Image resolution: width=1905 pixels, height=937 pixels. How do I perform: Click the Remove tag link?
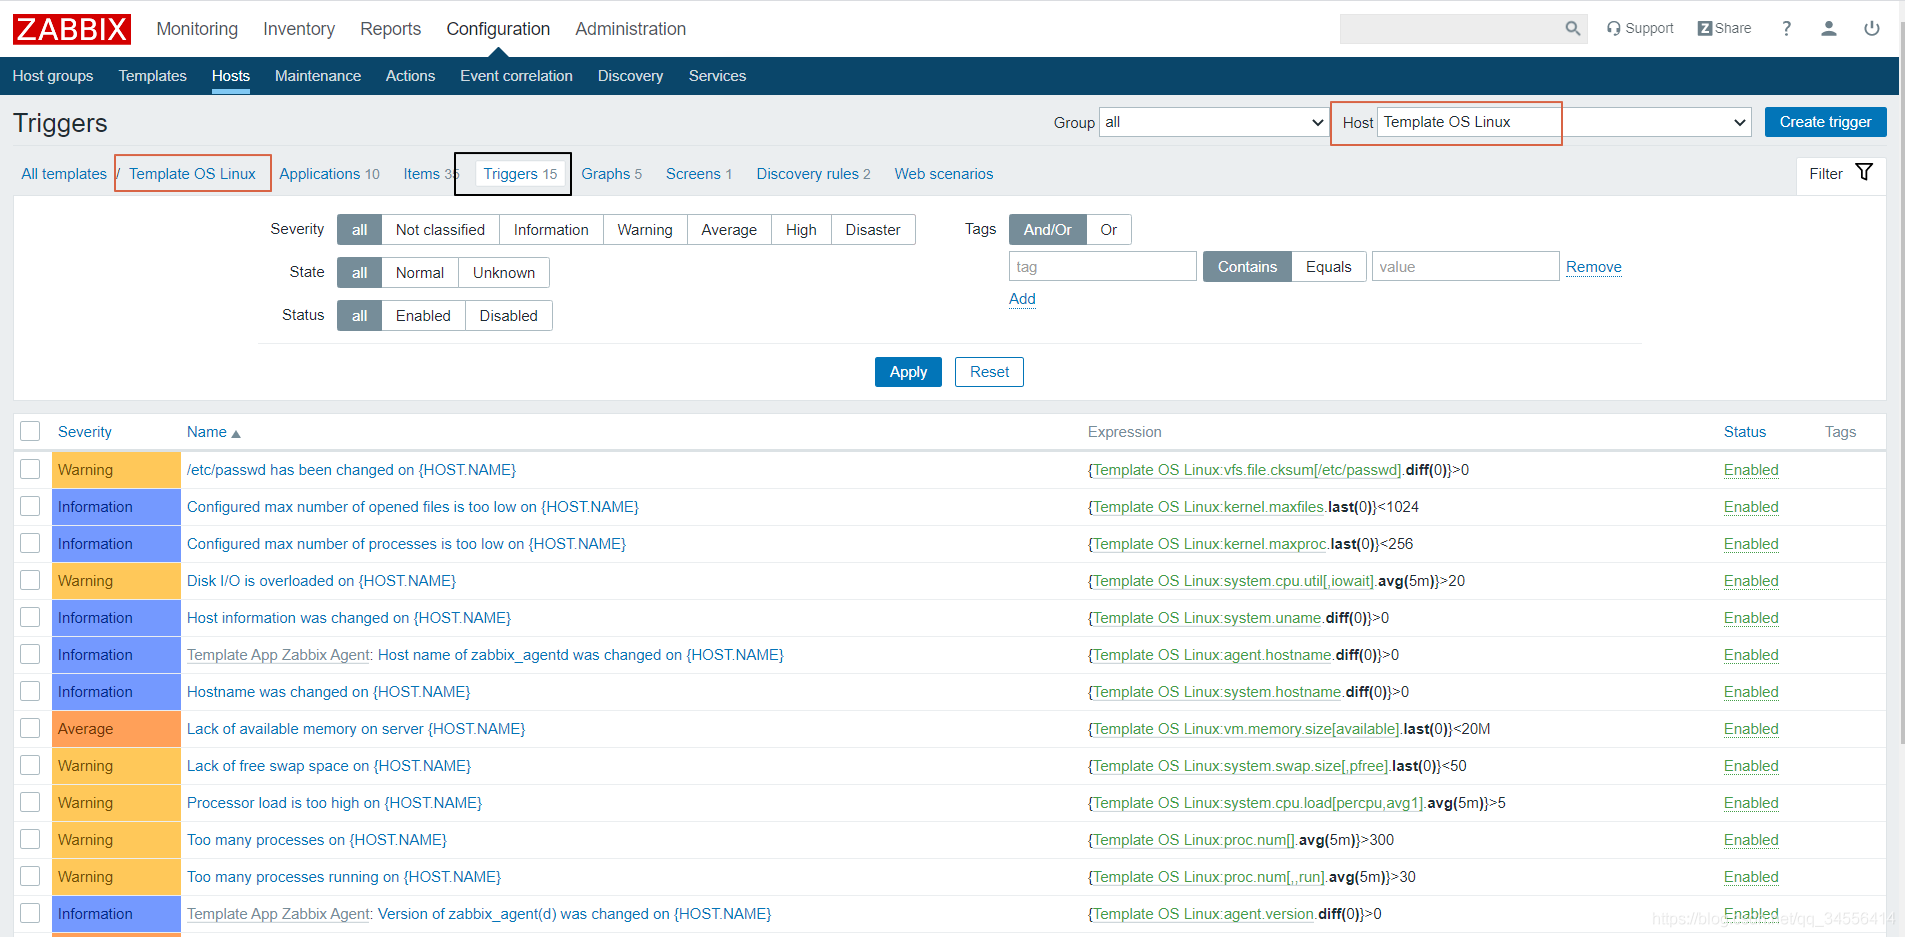pyautogui.click(x=1594, y=267)
